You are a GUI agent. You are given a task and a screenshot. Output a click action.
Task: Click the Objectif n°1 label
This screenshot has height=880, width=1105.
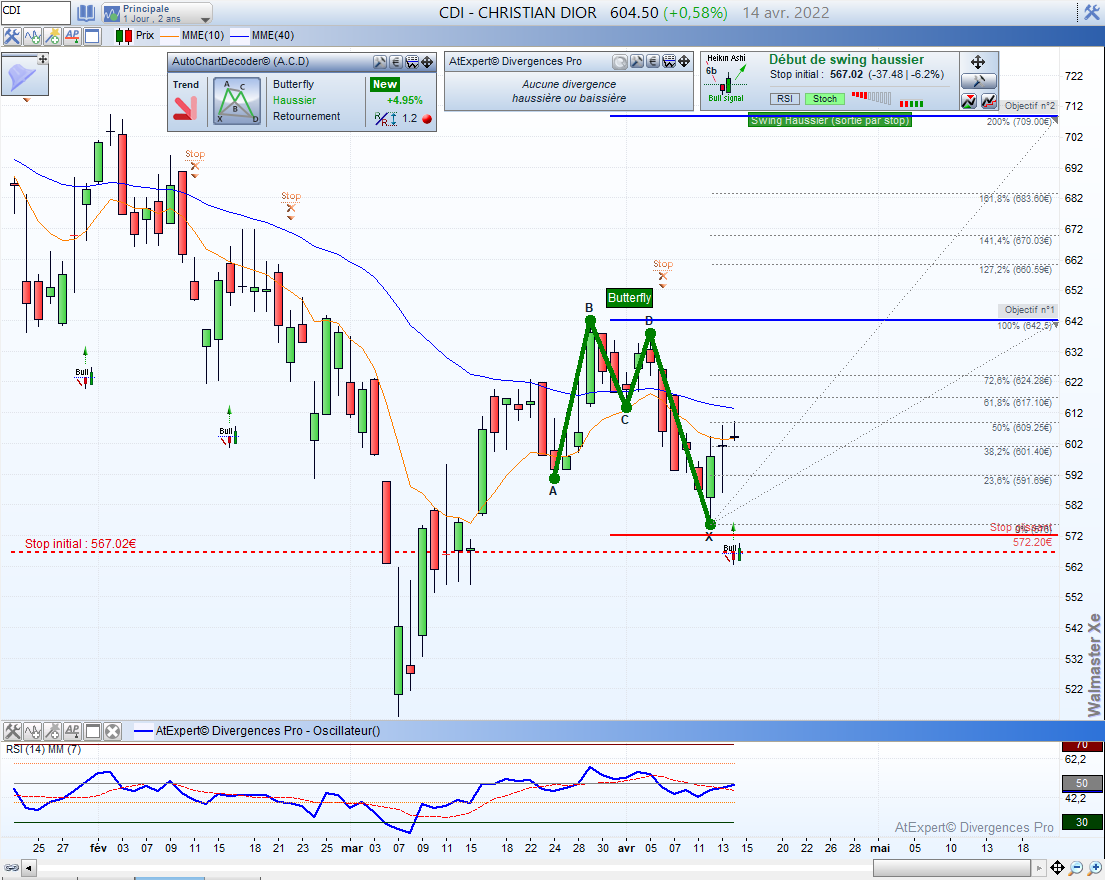pyautogui.click(x=1029, y=310)
